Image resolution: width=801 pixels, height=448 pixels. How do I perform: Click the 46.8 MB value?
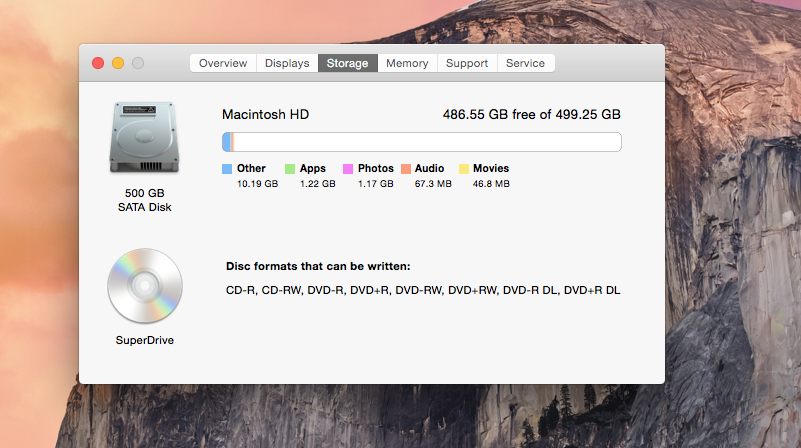(491, 184)
